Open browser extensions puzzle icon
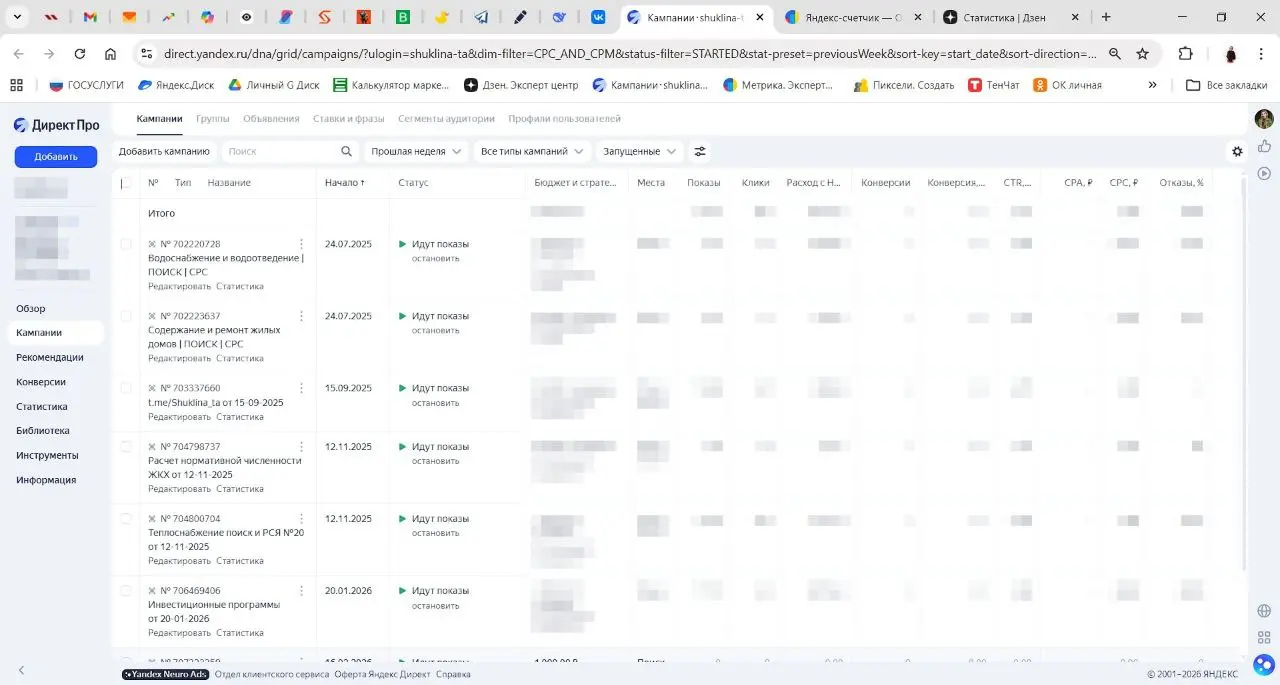 coord(1186,54)
